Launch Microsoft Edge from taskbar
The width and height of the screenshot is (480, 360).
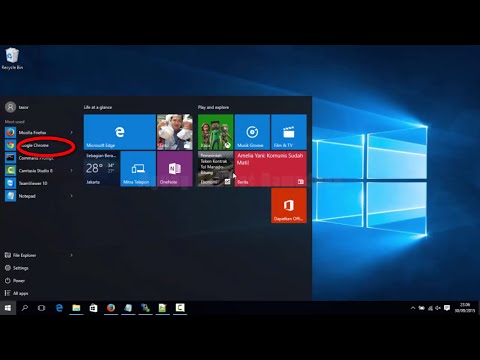(x=59, y=308)
